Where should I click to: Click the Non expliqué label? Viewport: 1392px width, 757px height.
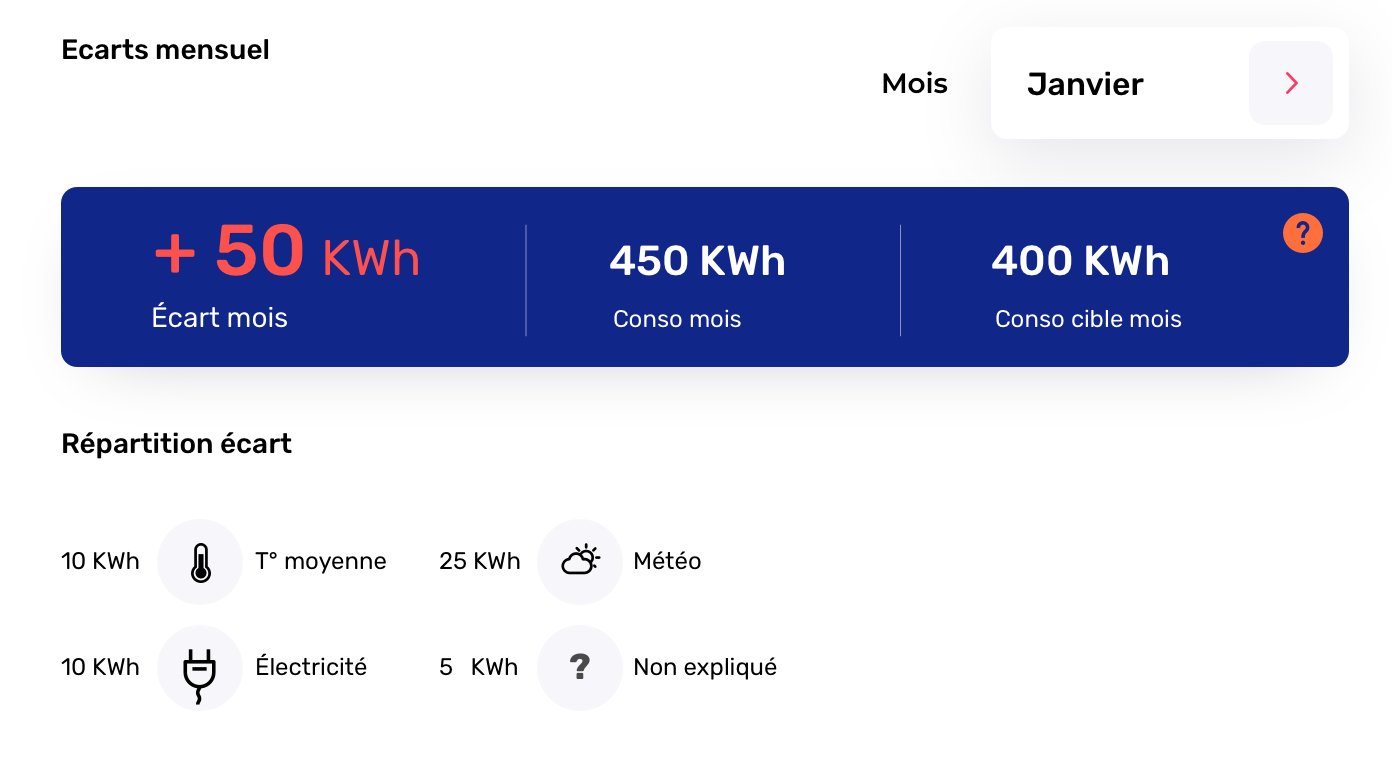705,667
